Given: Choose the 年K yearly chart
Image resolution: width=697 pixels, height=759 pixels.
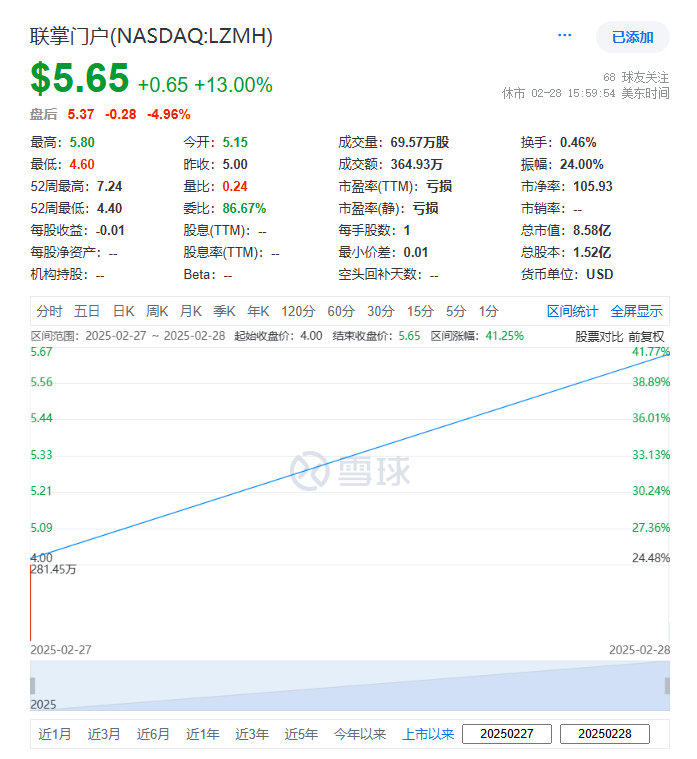Looking at the screenshot, I should tap(258, 311).
